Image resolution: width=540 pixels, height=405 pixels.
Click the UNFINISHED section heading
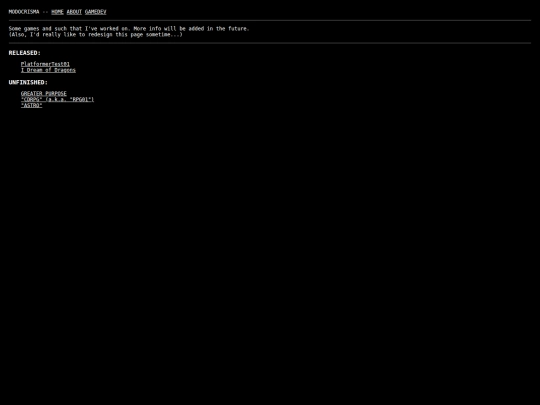[x=28, y=82]
